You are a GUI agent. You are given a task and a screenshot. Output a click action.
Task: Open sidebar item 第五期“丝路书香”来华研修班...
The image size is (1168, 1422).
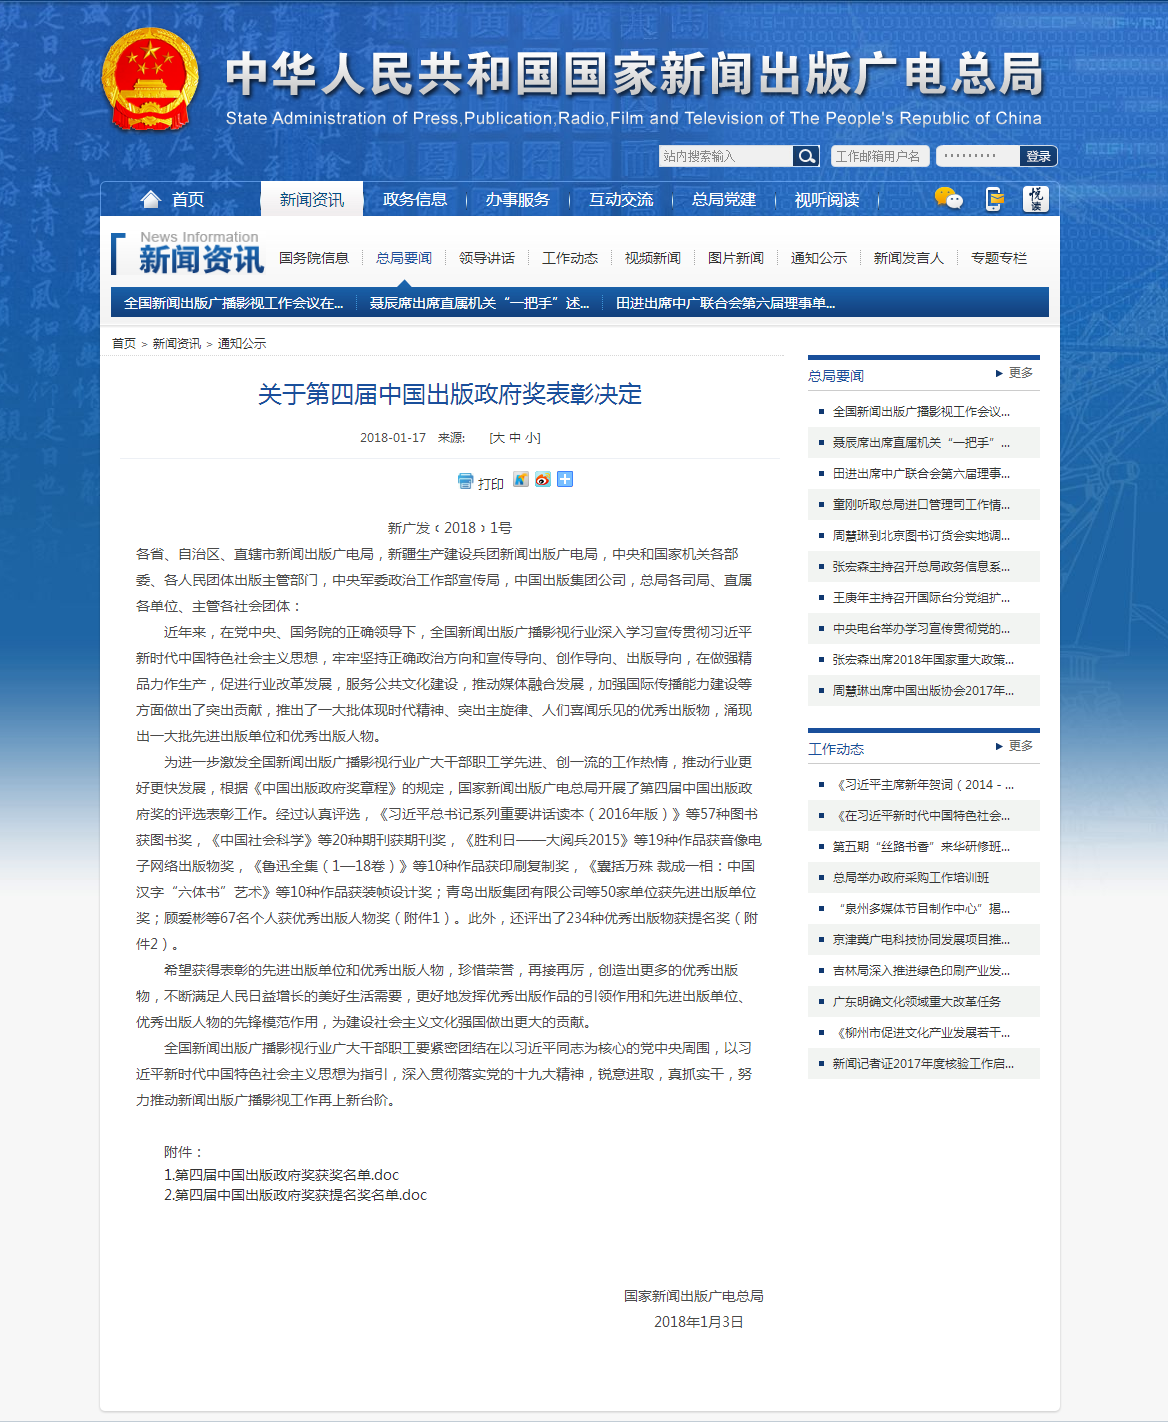pos(921,847)
